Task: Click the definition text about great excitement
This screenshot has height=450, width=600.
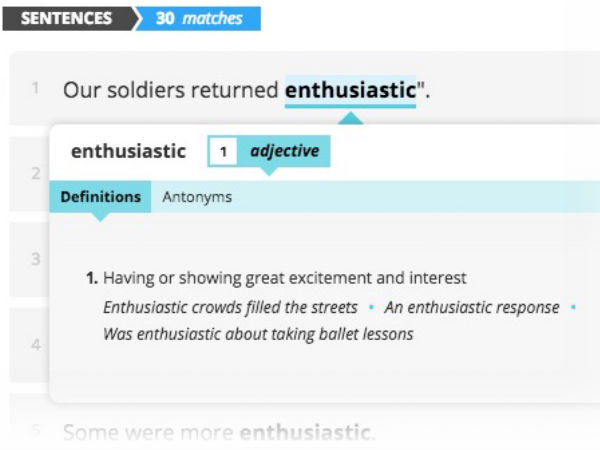Action: click(x=285, y=278)
